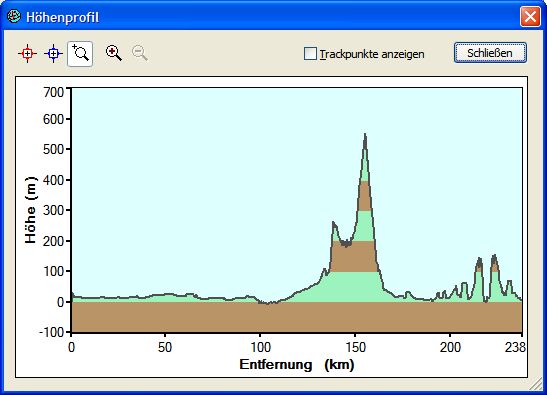Click the 700 label on the height axis
The width and height of the screenshot is (547, 395).
(54, 92)
